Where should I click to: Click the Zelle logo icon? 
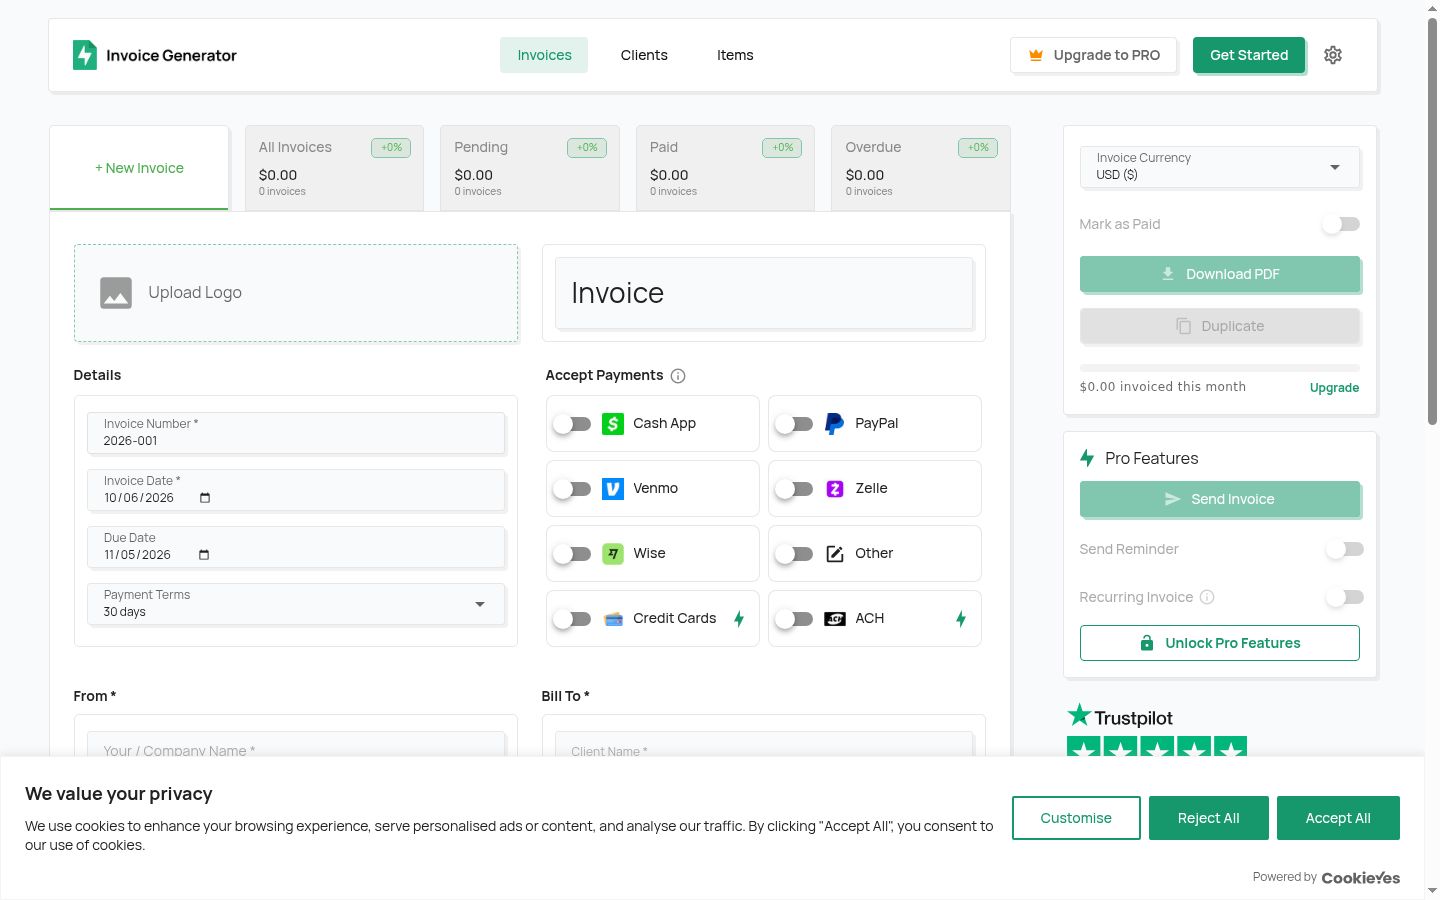tap(835, 489)
